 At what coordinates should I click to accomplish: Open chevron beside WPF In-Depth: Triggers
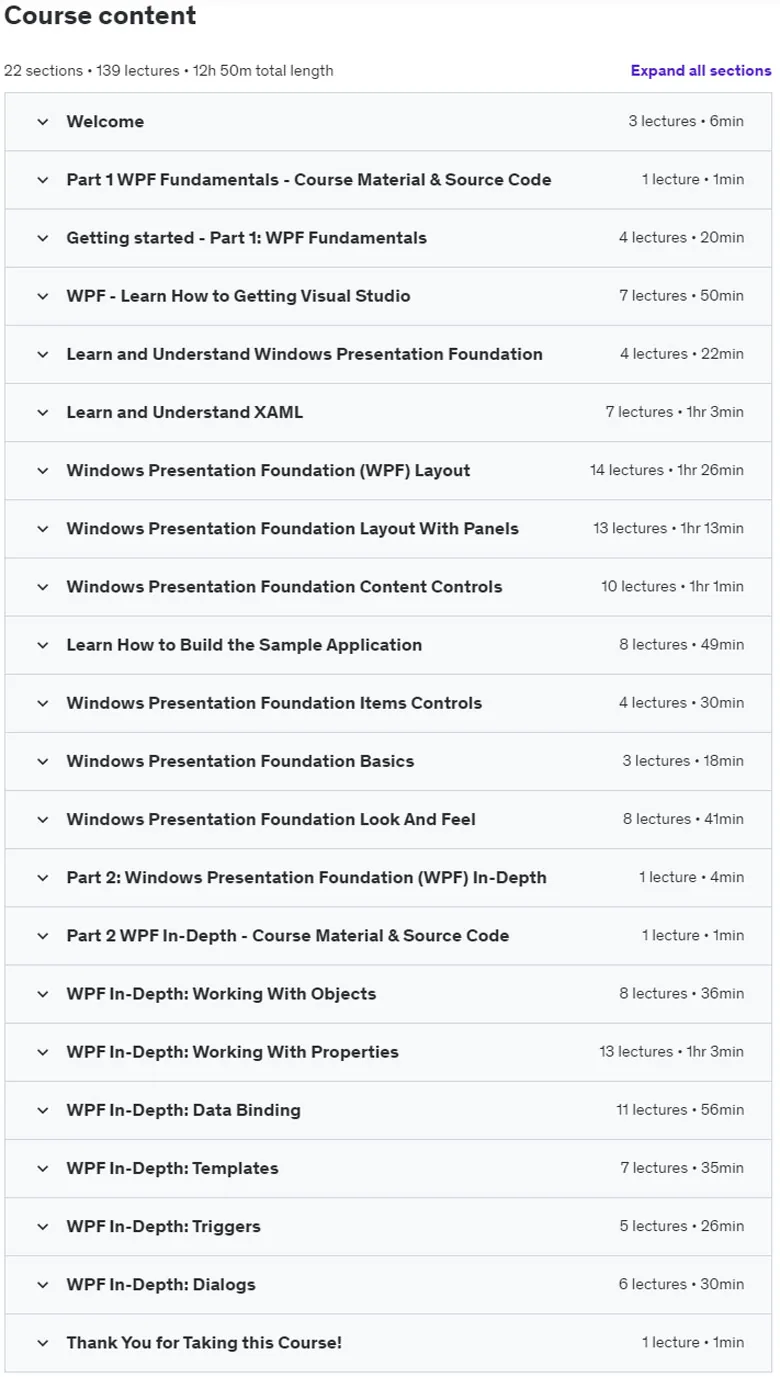click(x=42, y=1227)
